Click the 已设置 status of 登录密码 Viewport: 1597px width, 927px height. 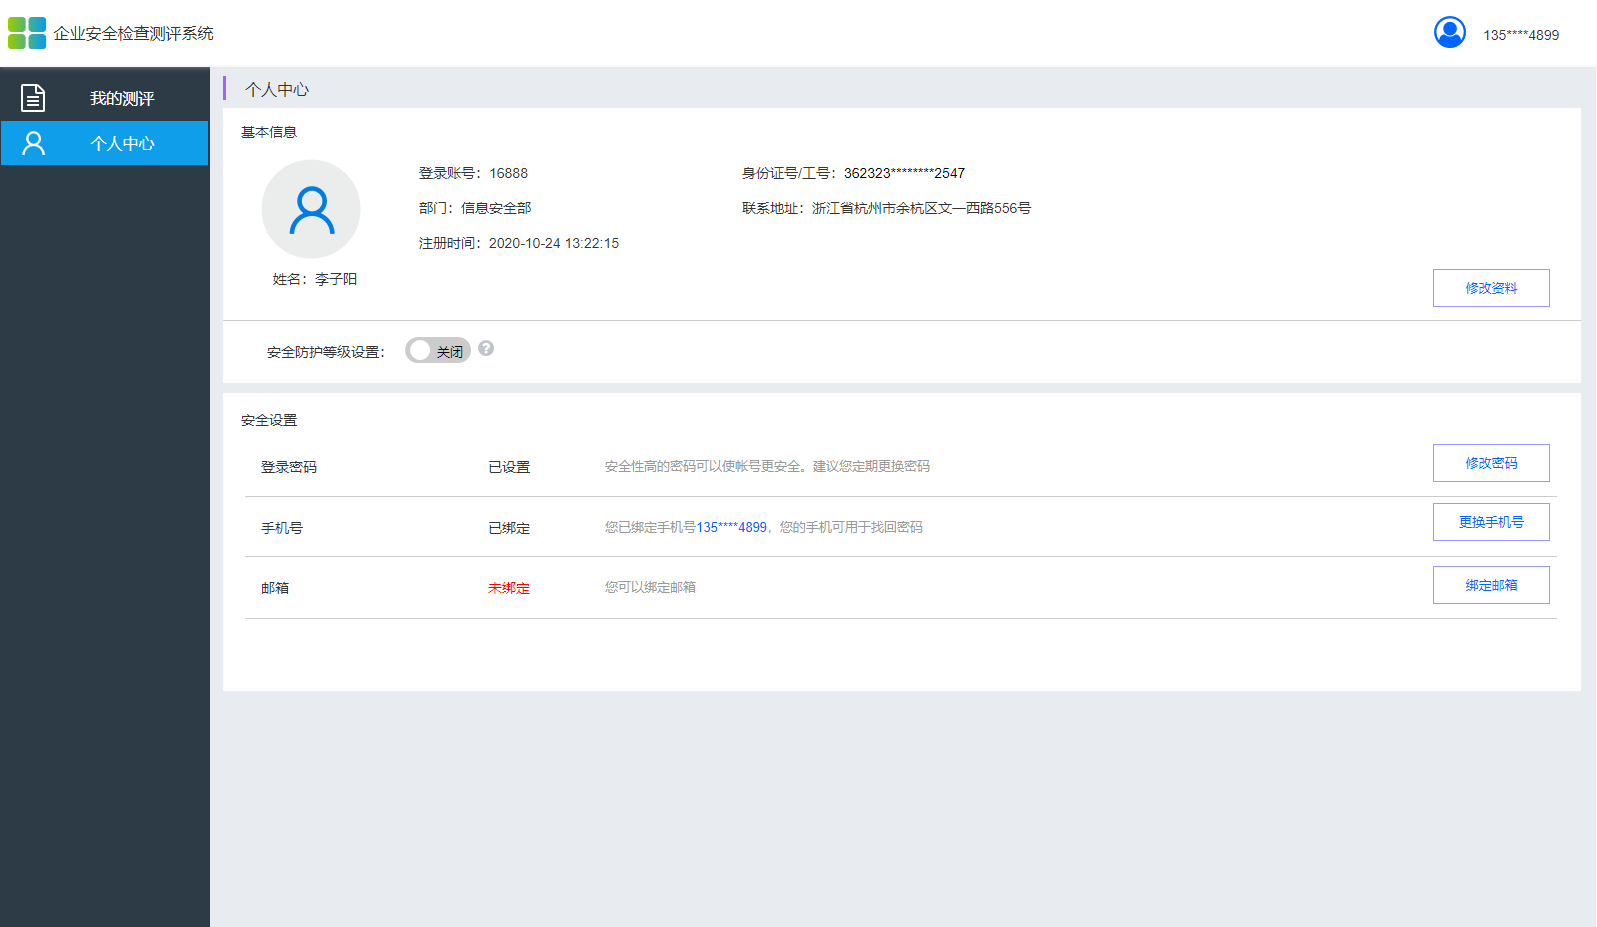(509, 467)
